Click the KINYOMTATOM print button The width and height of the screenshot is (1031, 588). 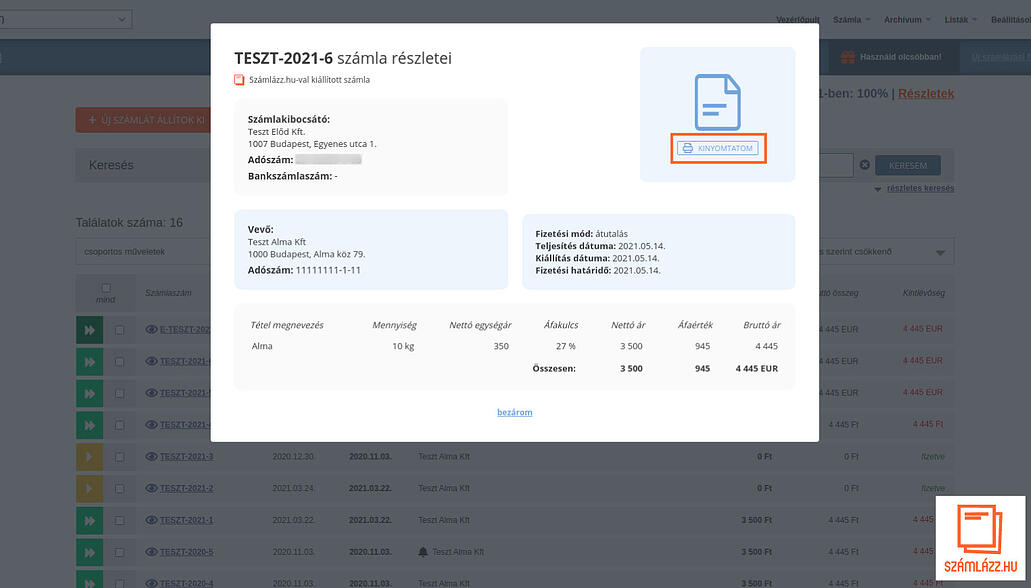718,148
